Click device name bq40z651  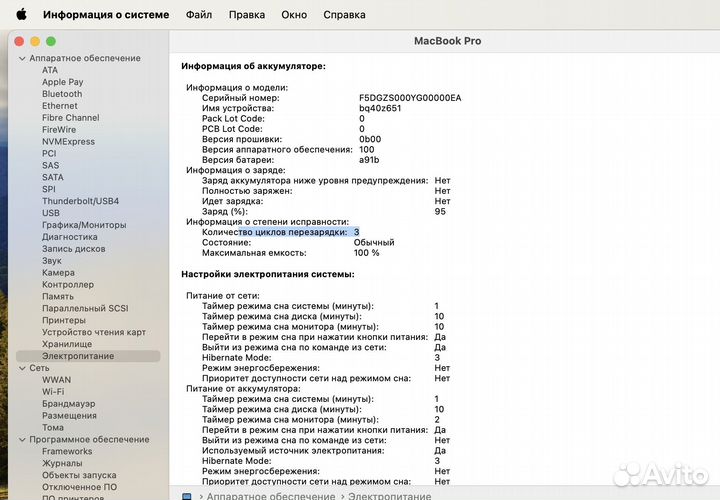pyautogui.click(x=380, y=109)
